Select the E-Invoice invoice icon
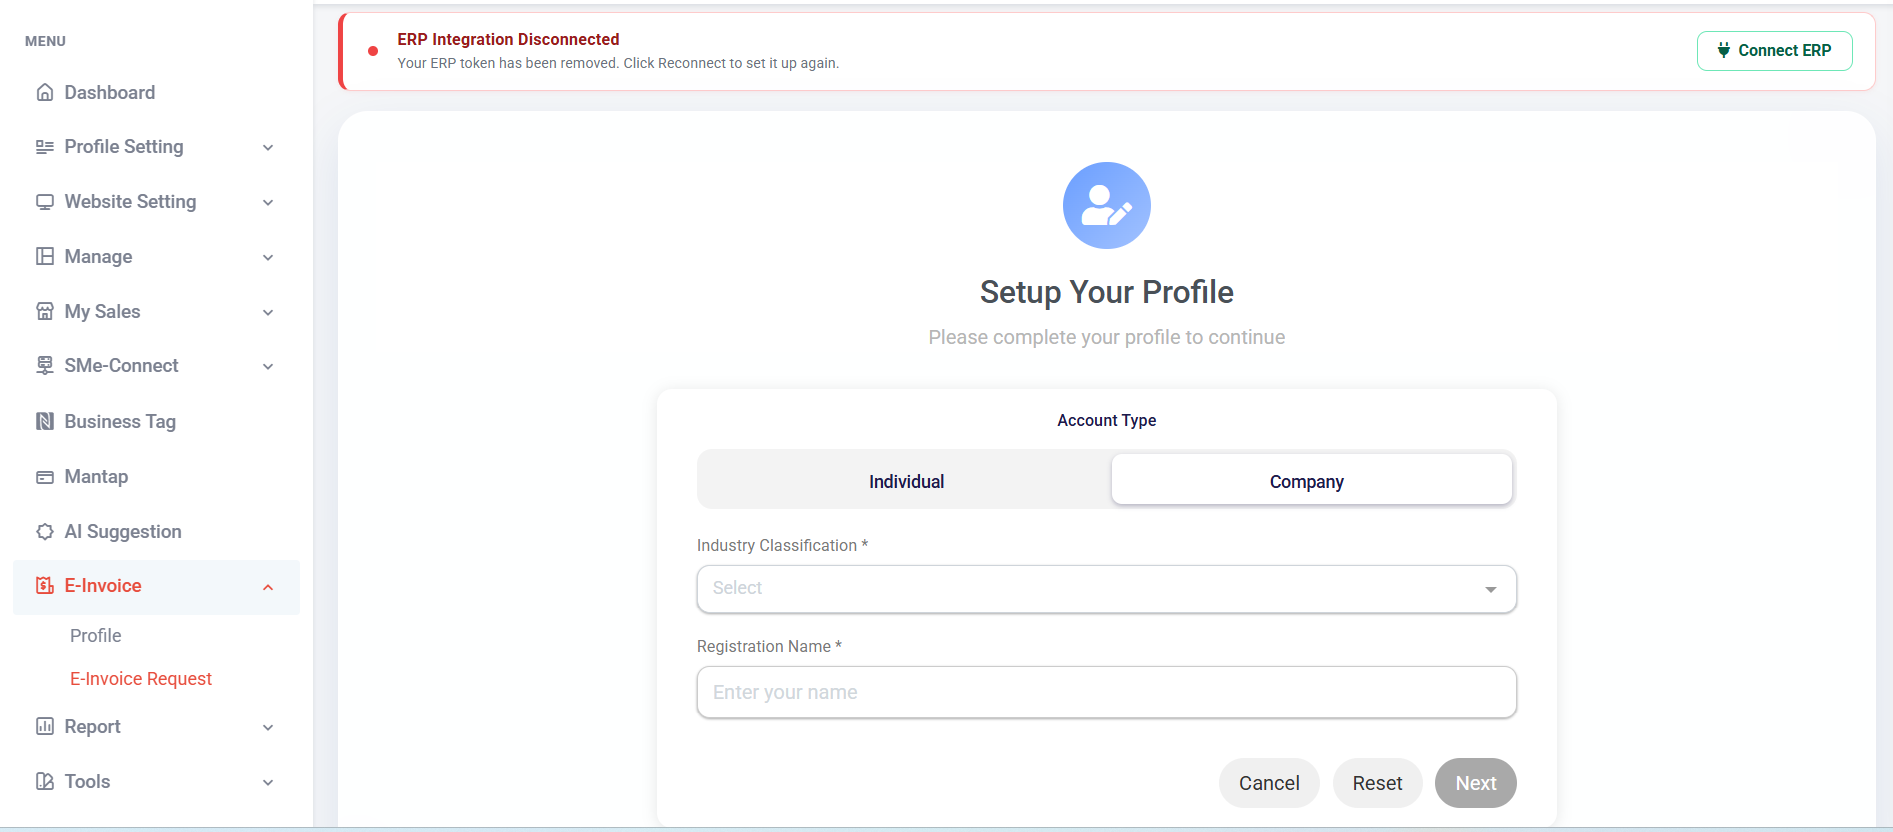The image size is (1893, 832). tap(45, 585)
